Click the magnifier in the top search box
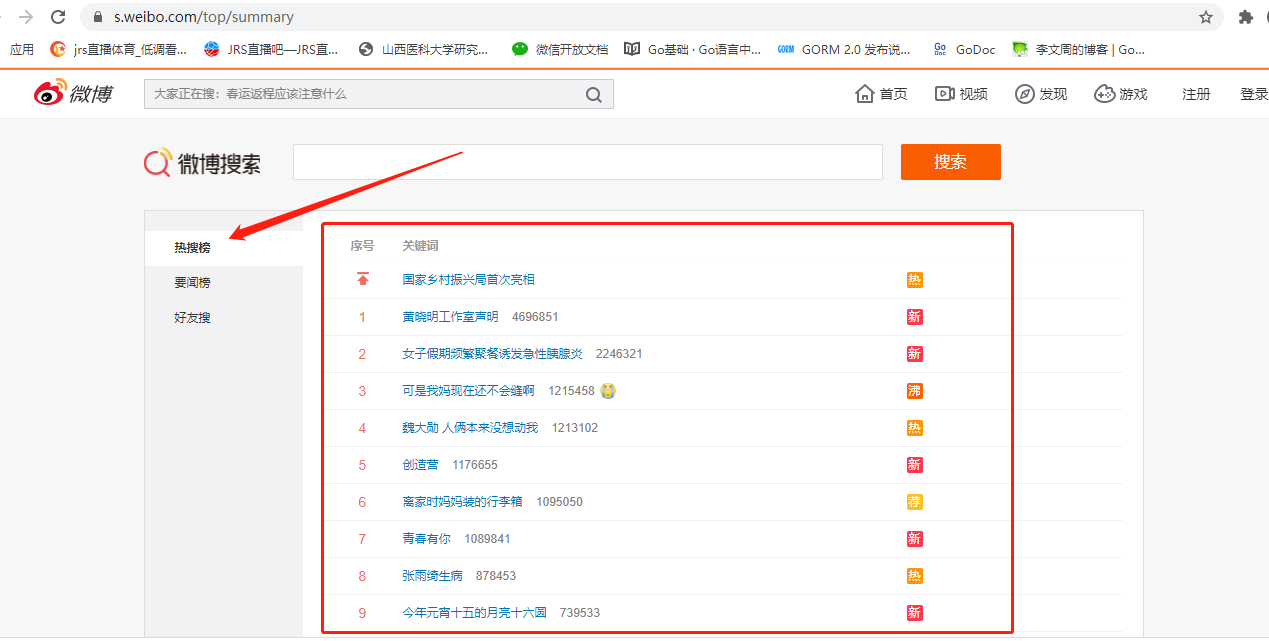Viewport: 1269px width, 641px height. (x=594, y=95)
